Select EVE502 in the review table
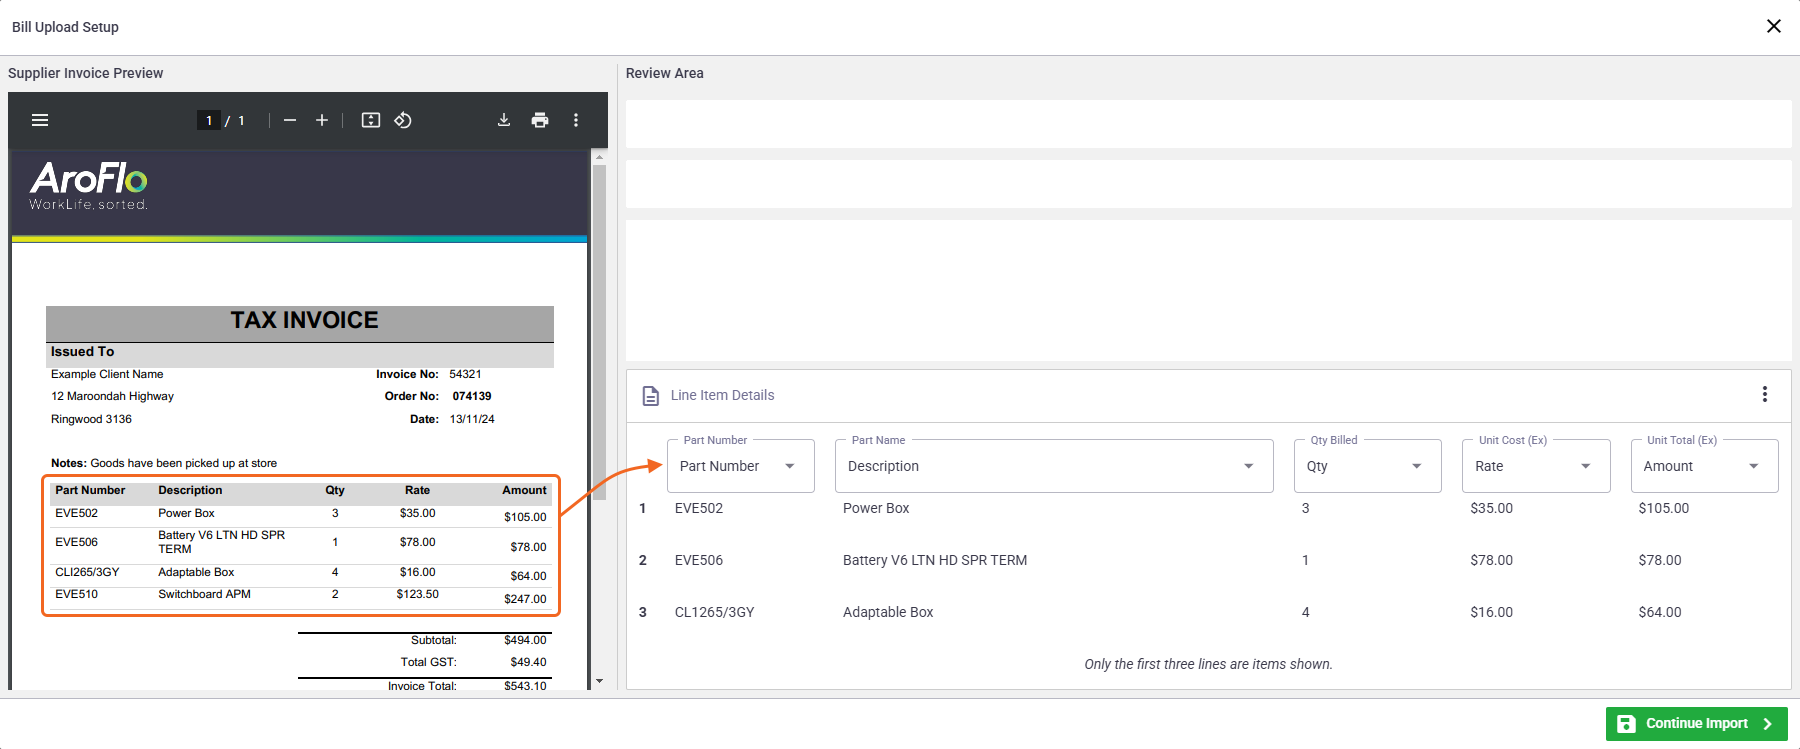The width and height of the screenshot is (1800, 749). pyautogui.click(x=699, y=508)
